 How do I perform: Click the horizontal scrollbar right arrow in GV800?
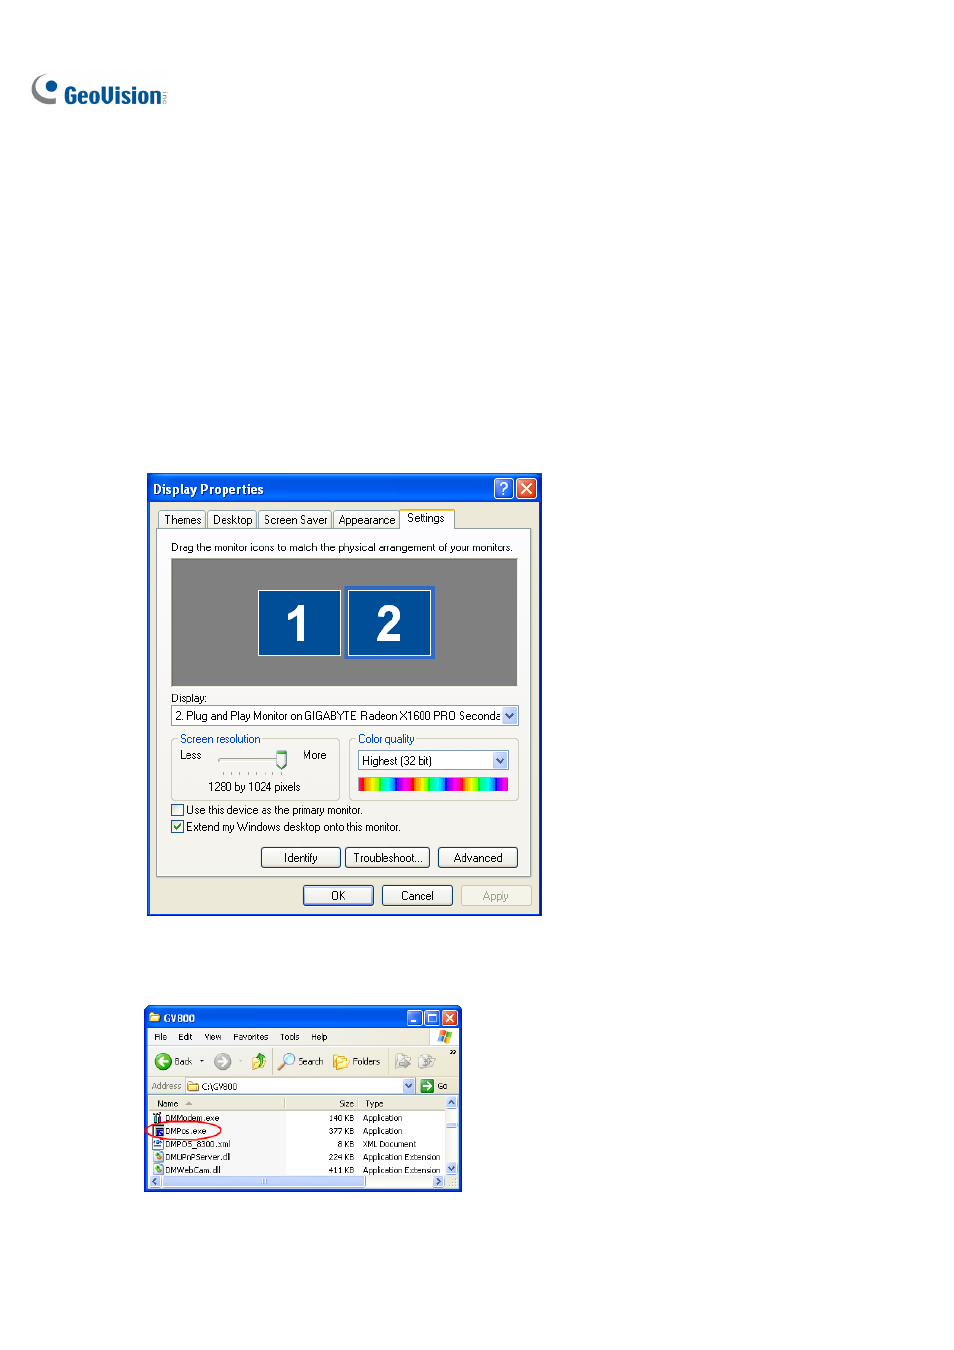[x=438, y=1182]
